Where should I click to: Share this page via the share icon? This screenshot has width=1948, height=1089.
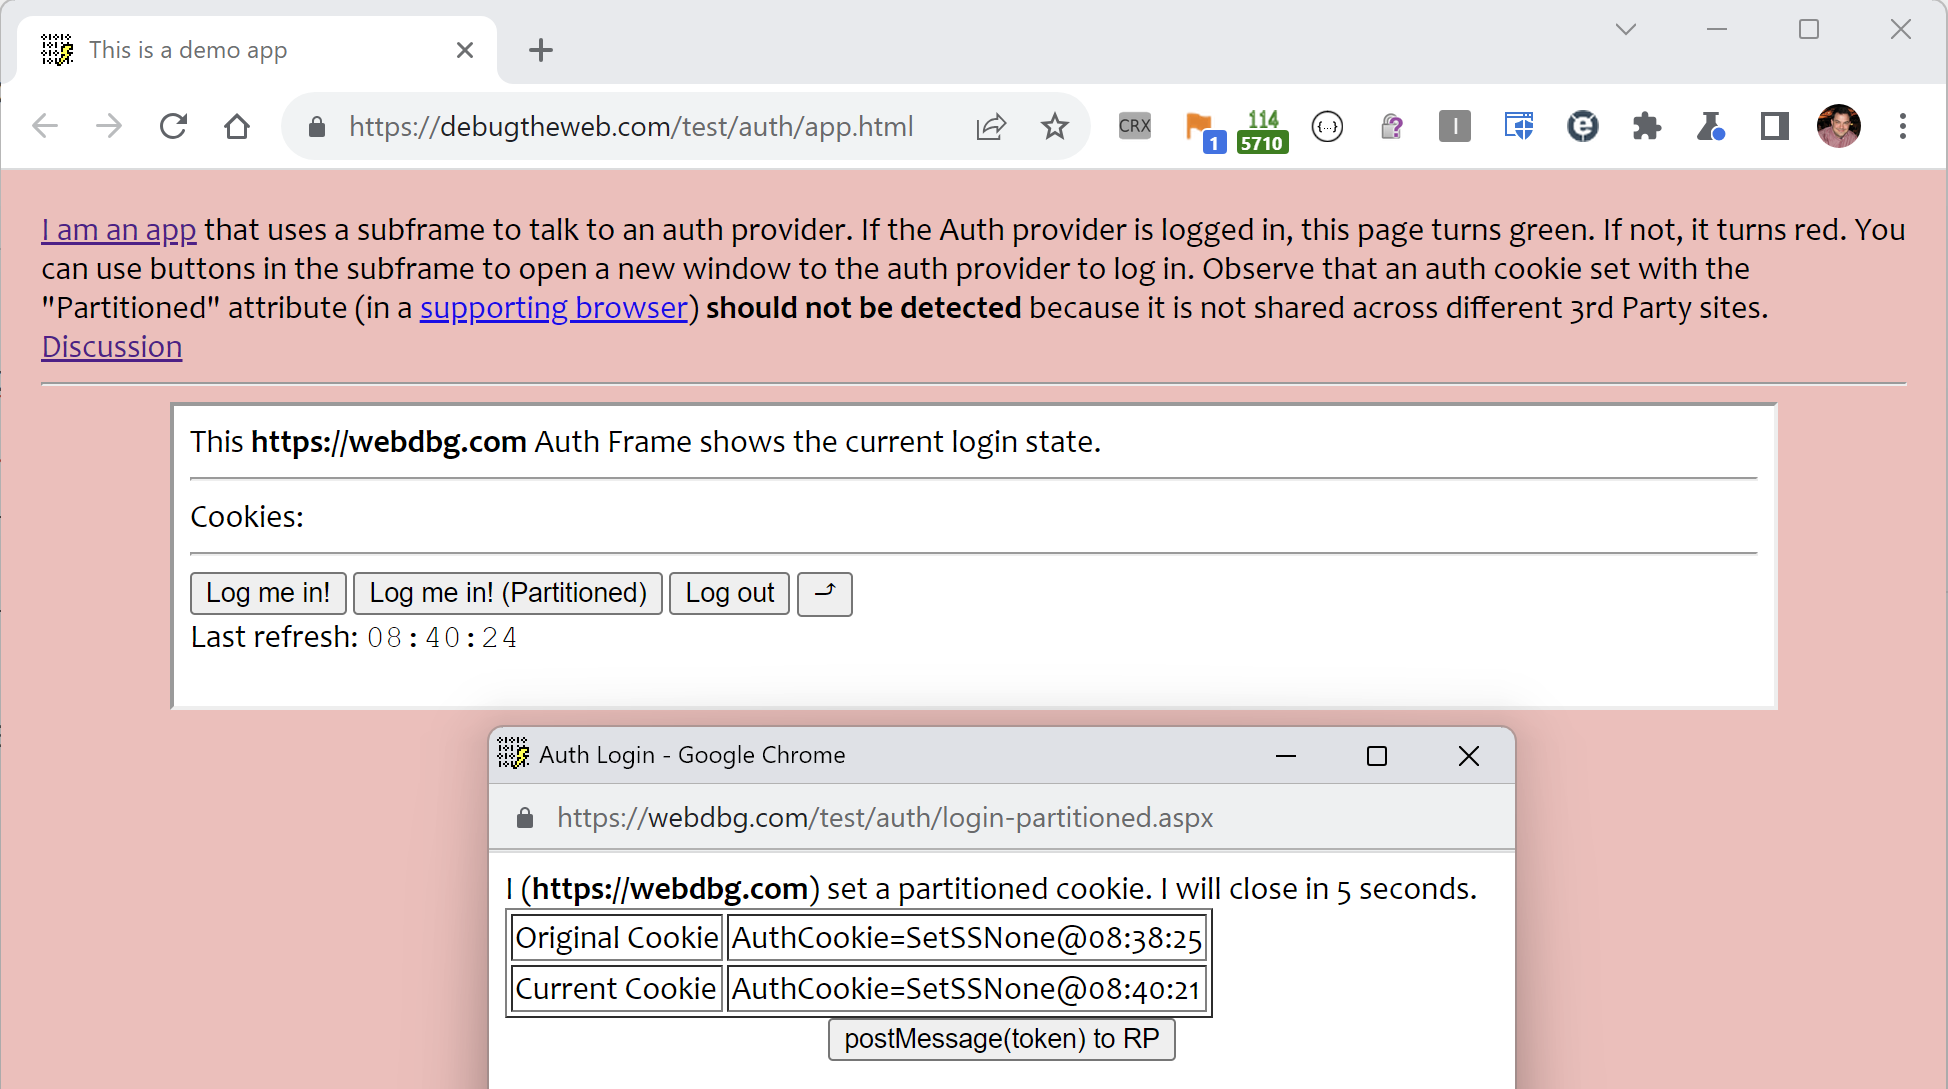click(990, 126)
